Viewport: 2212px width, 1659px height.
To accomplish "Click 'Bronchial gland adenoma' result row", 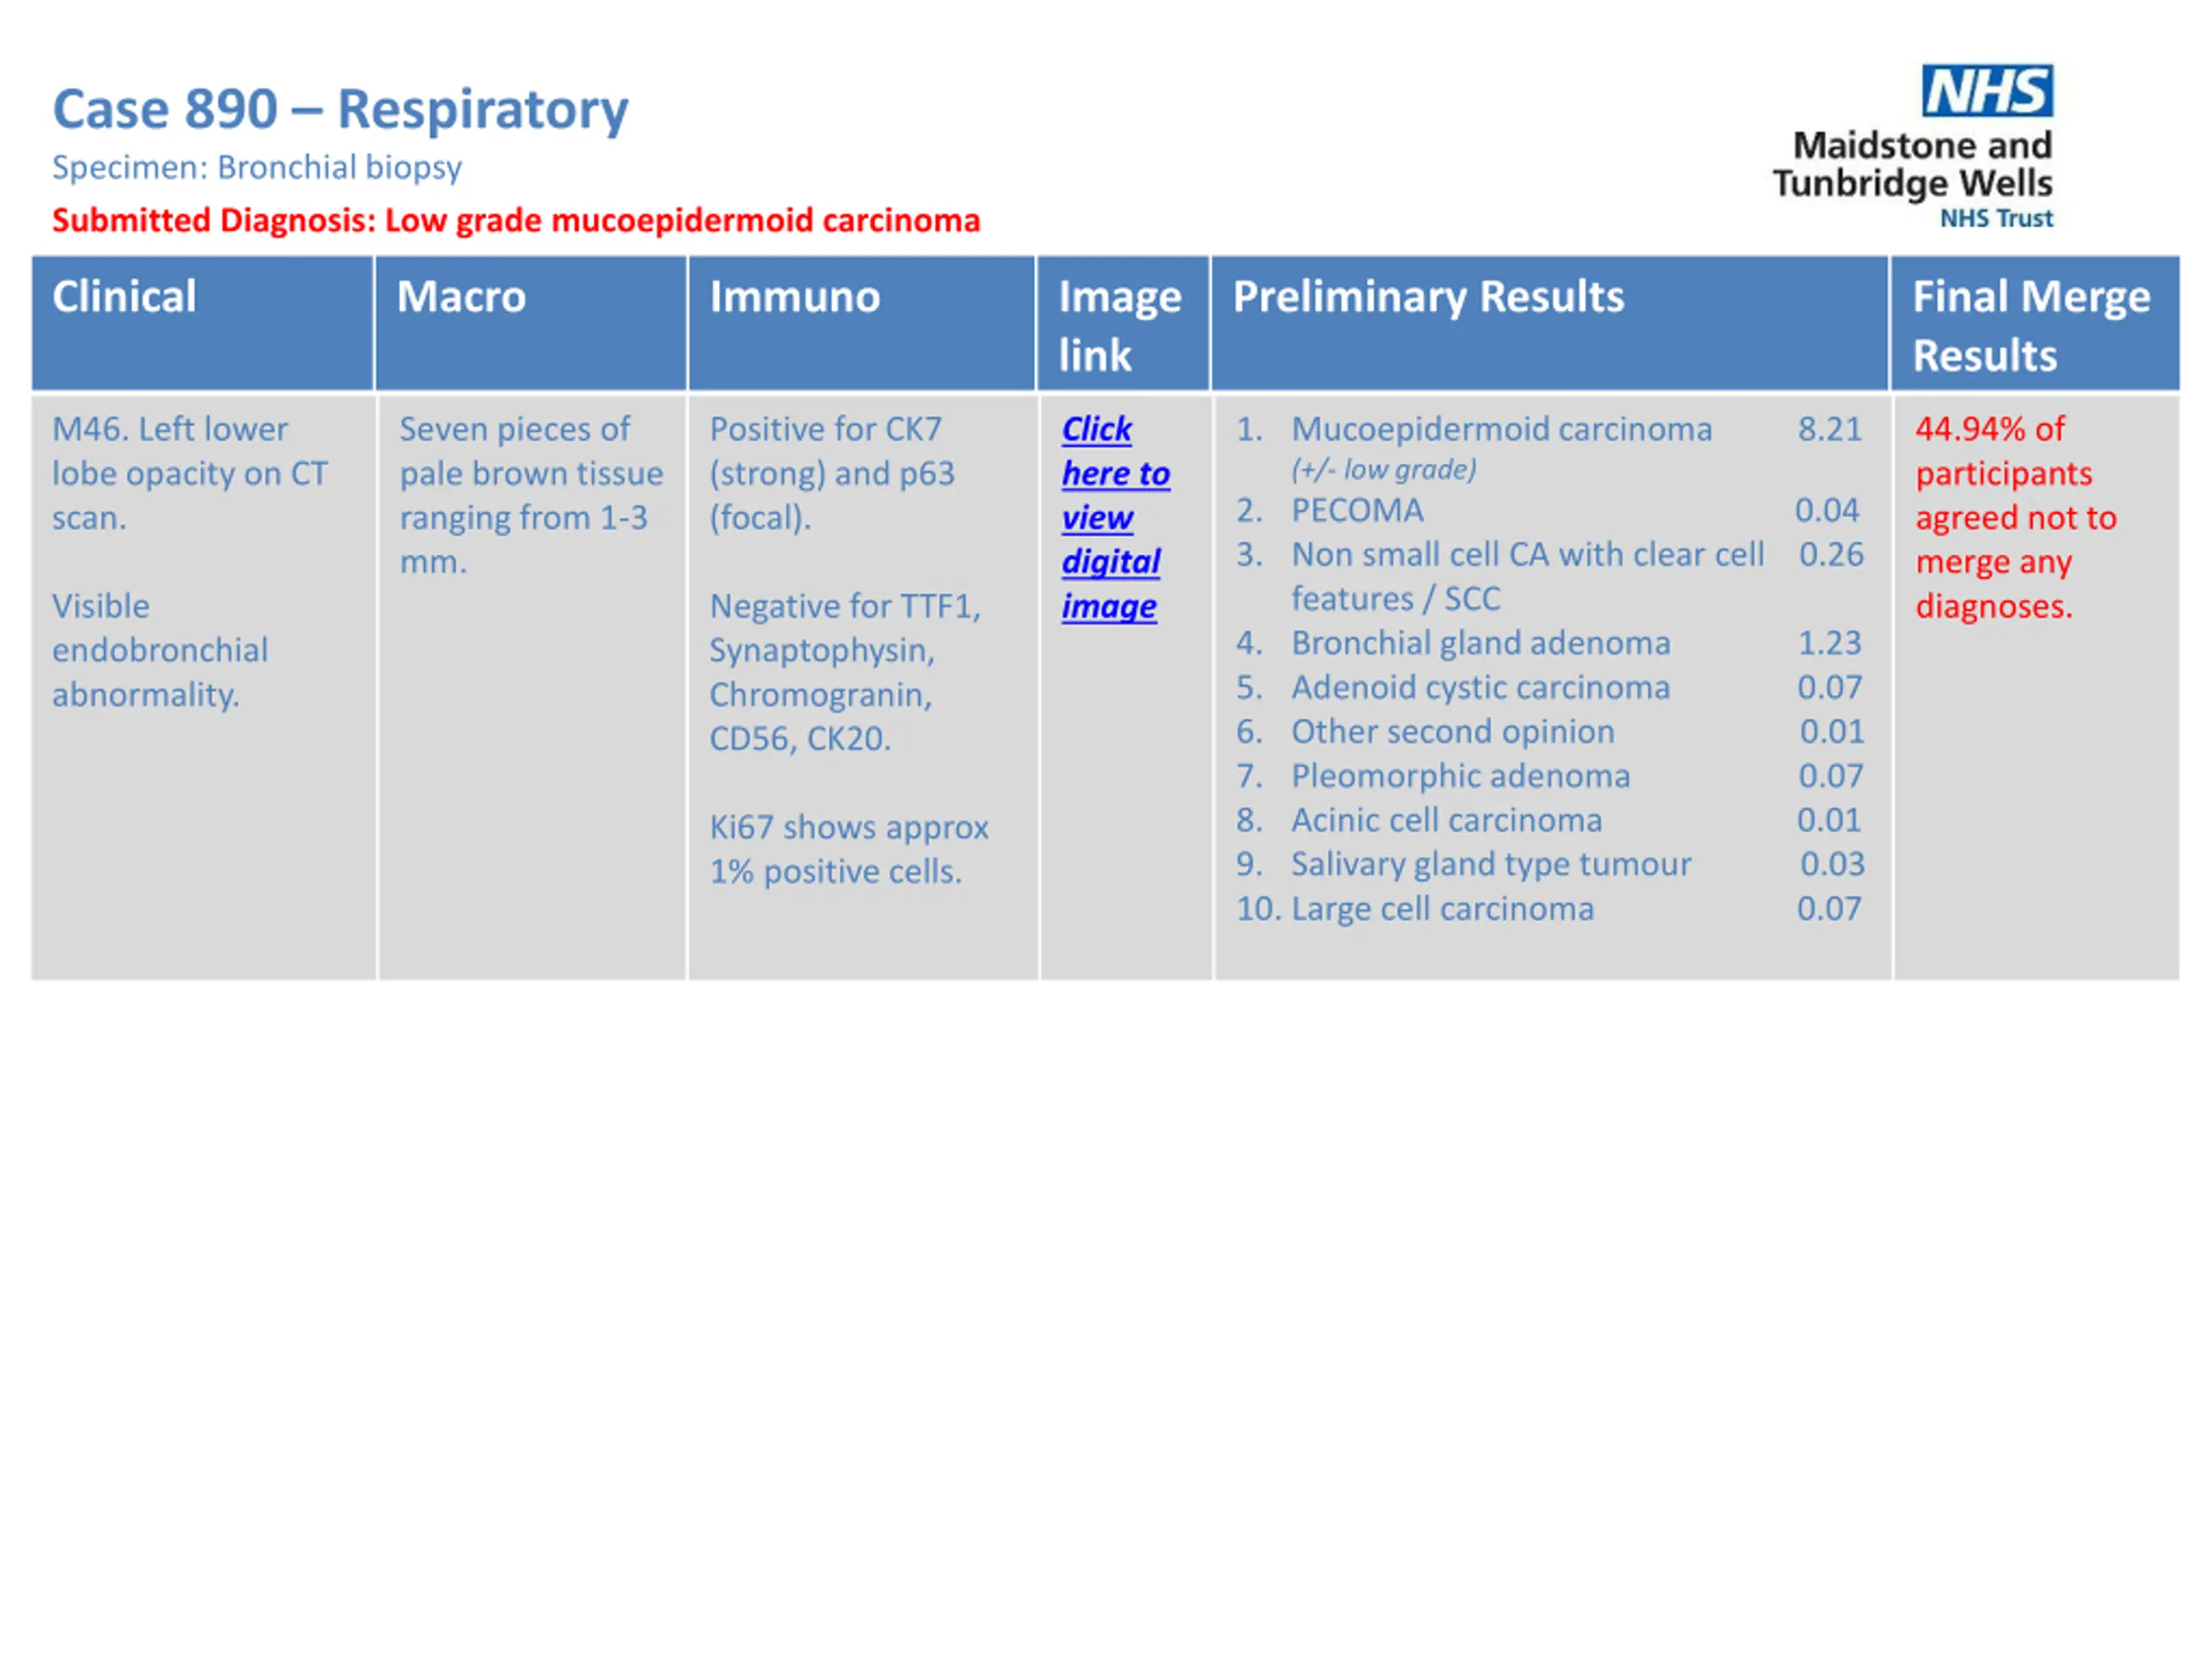I will pos(1549,643).
